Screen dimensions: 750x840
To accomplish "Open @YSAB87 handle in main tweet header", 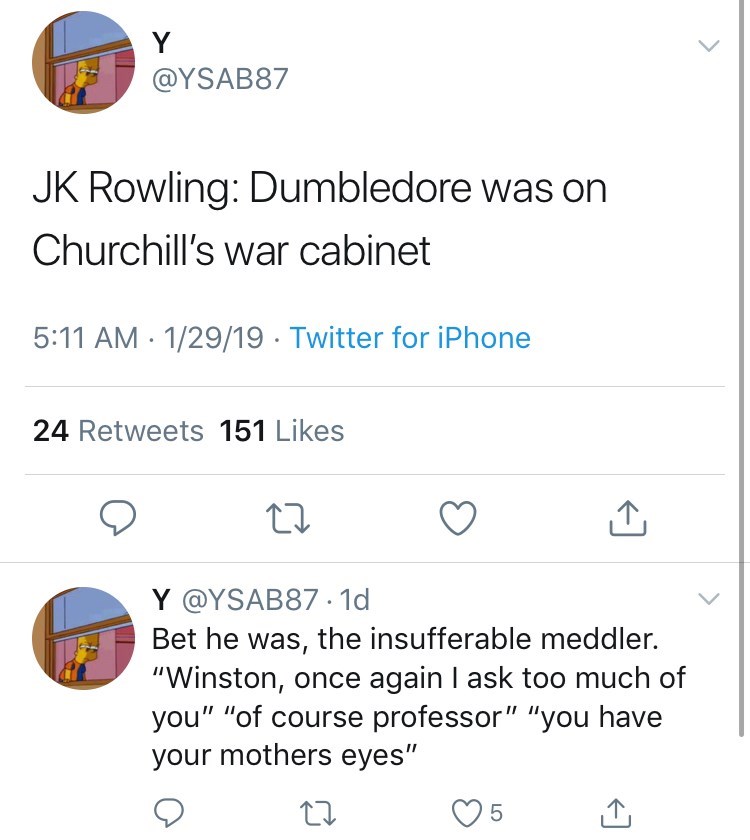I will [x=218, y=78].
